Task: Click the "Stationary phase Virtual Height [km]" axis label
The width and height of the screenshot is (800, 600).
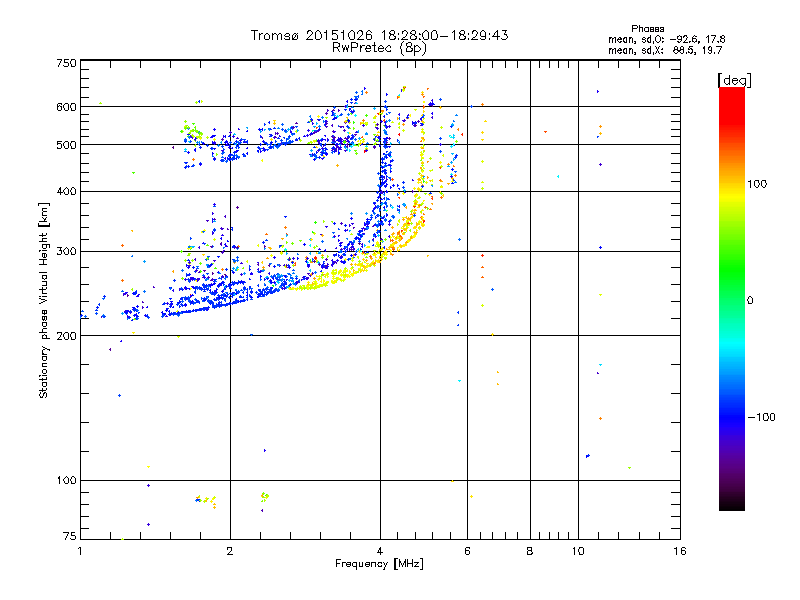Action: click(x=44, y=300)
